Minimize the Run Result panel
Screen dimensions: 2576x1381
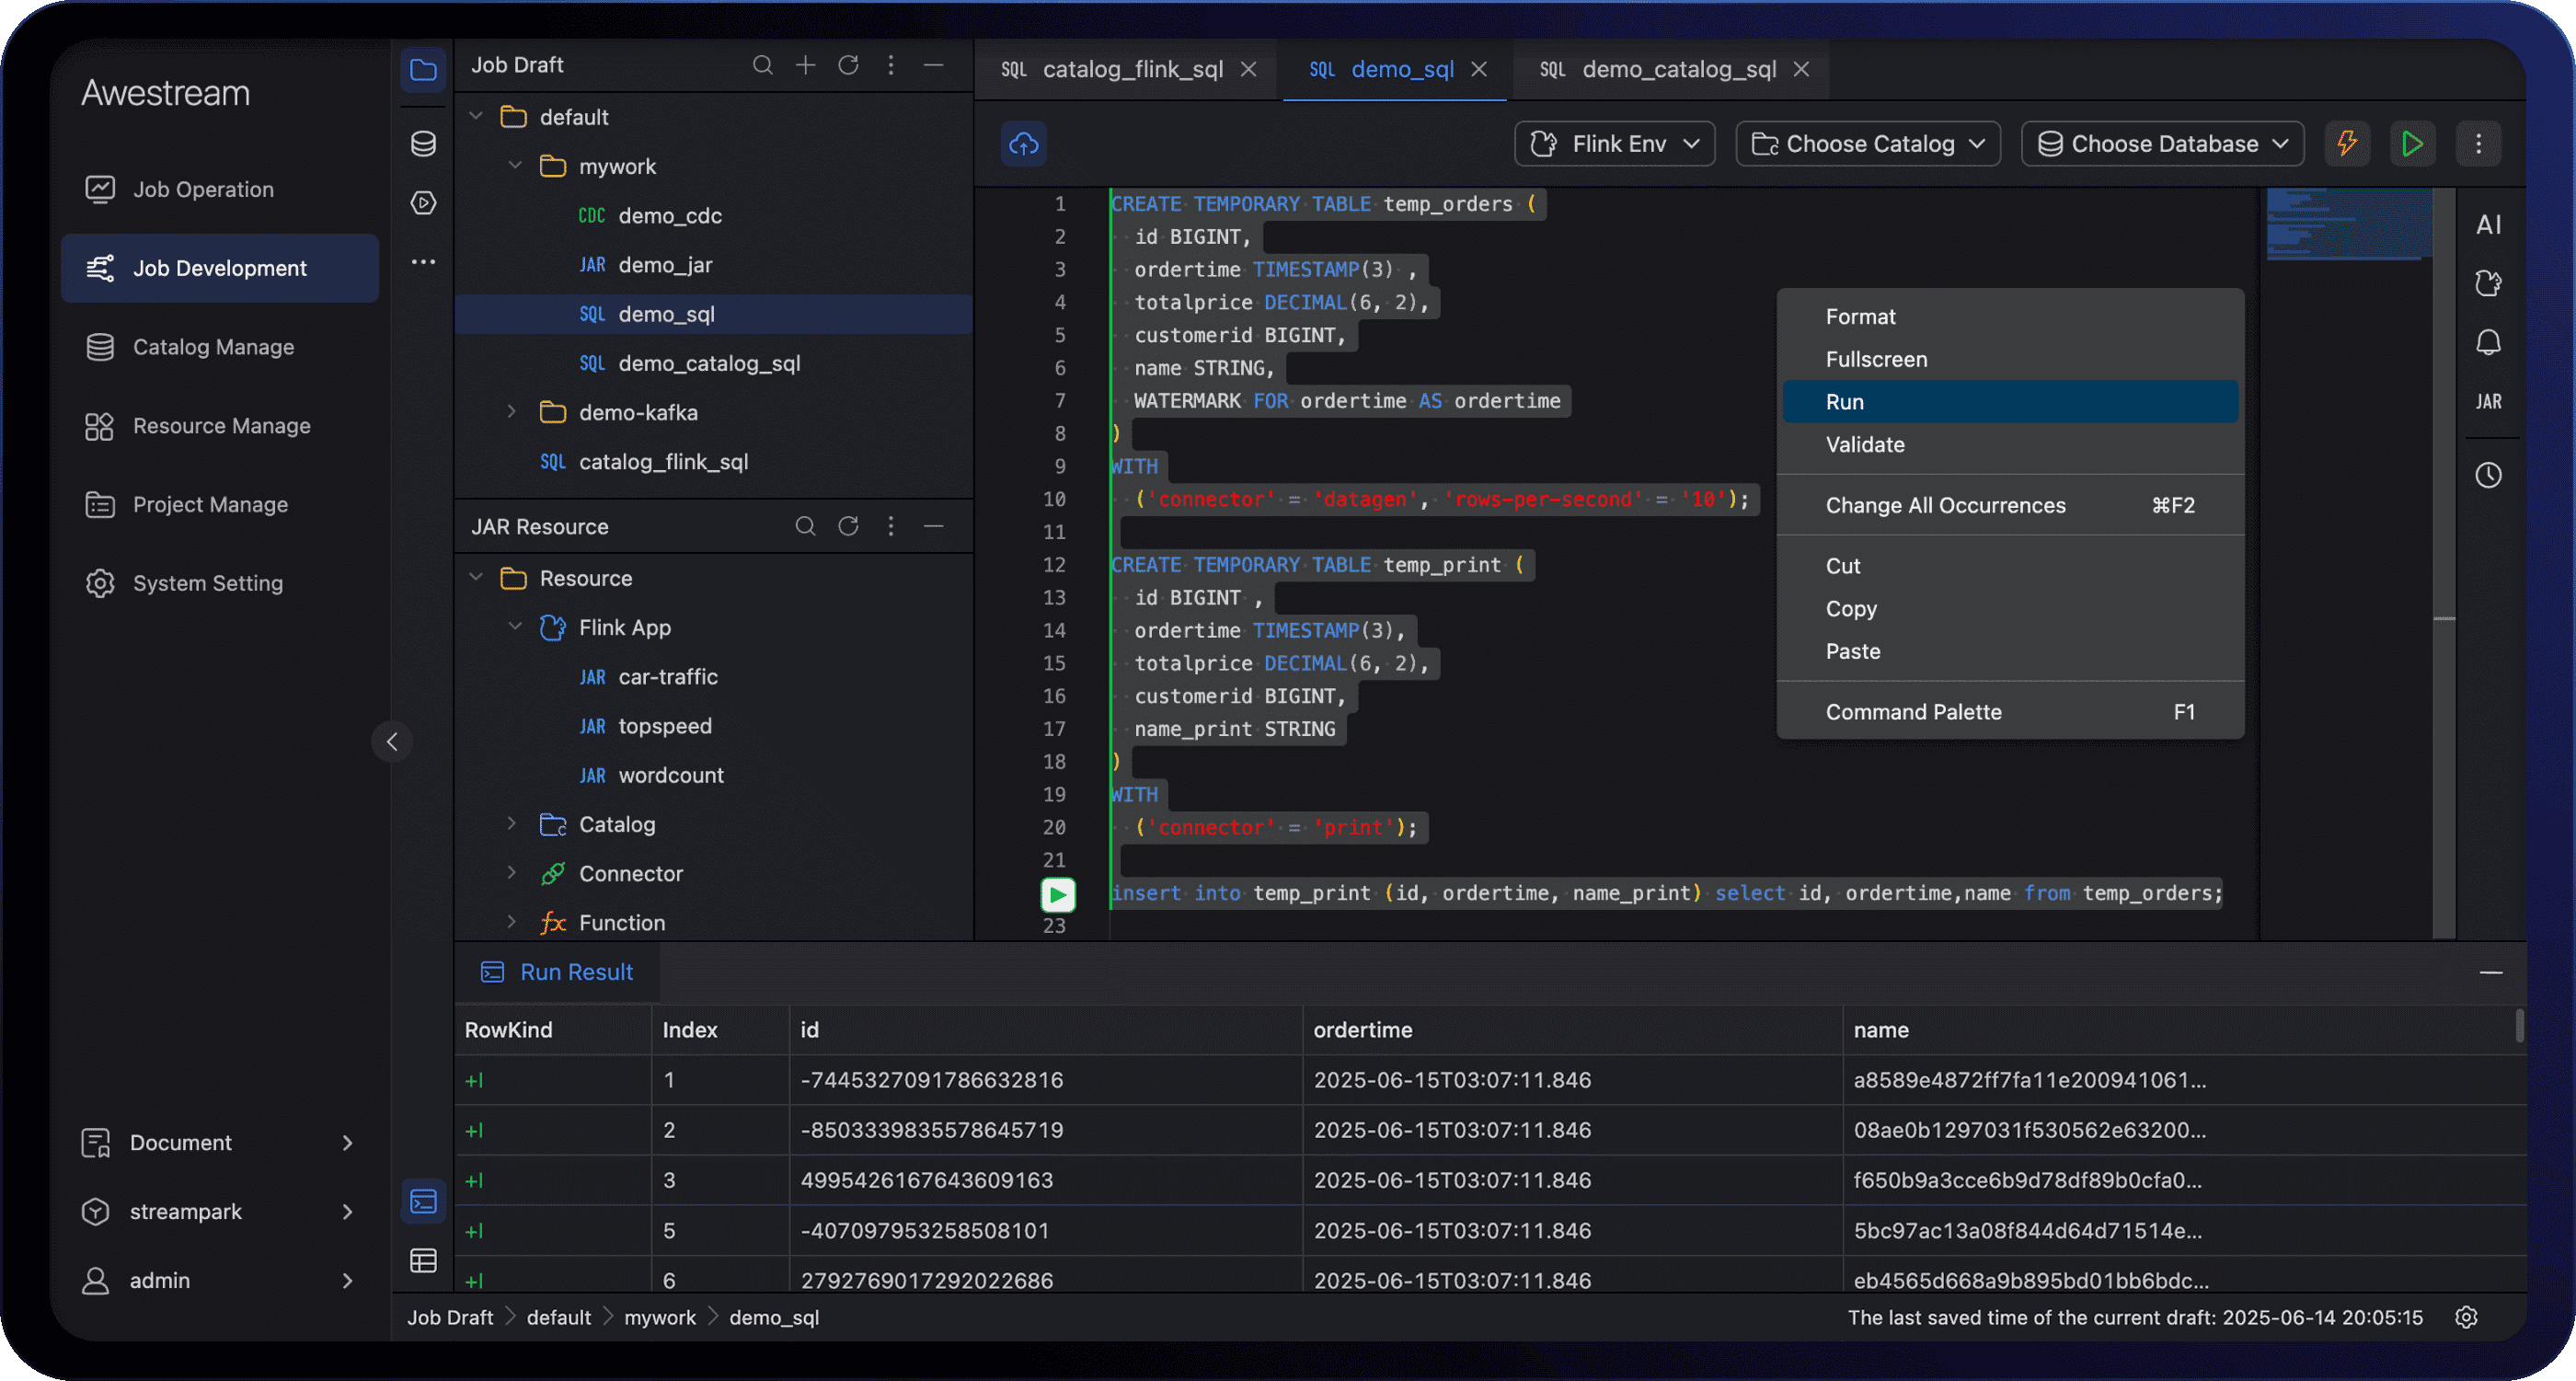click(2490, 973)
